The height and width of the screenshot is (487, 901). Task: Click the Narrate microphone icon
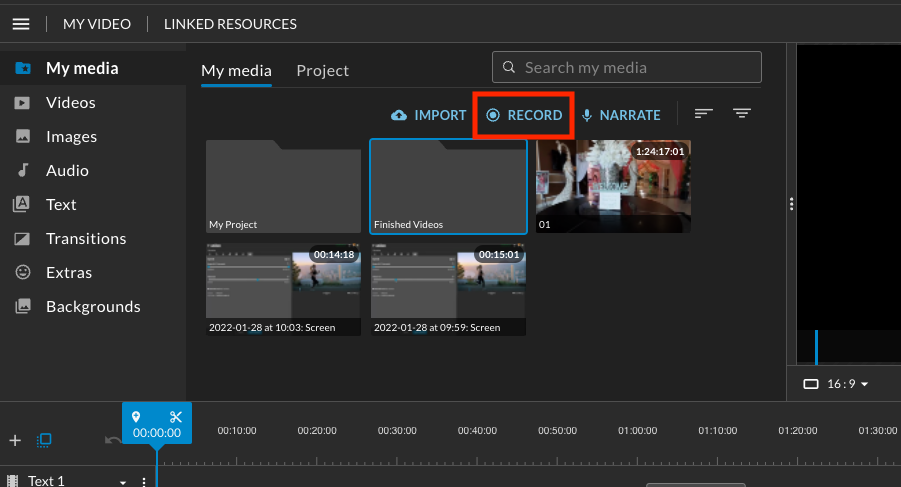click(587, 115)
